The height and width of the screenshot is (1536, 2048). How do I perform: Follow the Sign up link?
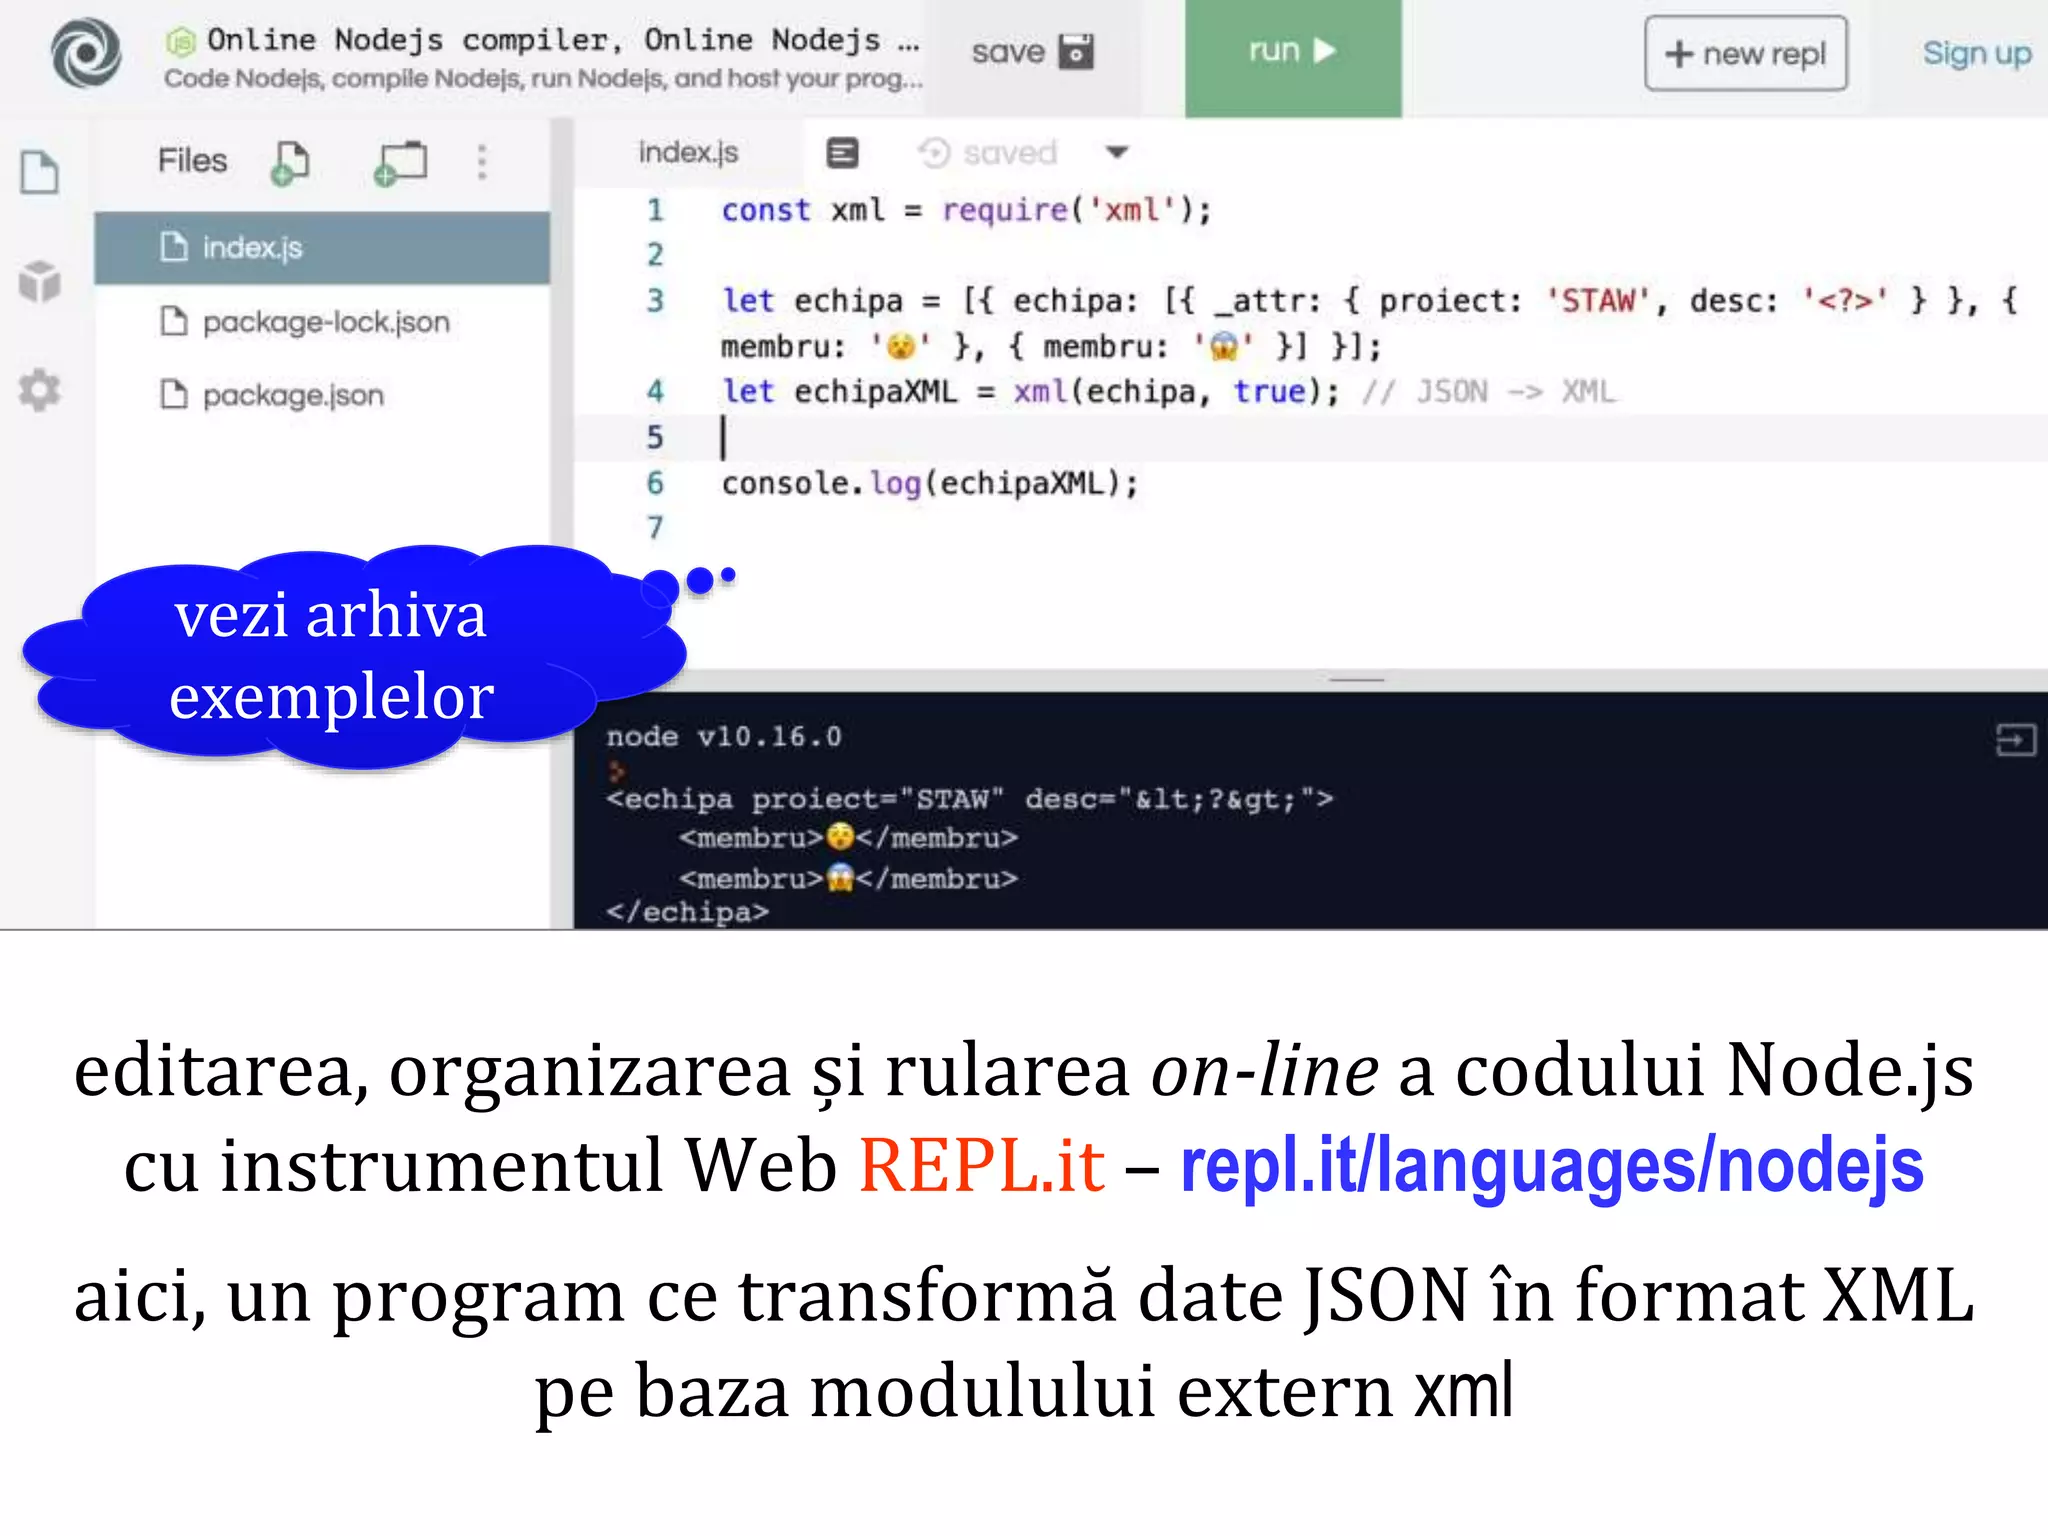1976,54
